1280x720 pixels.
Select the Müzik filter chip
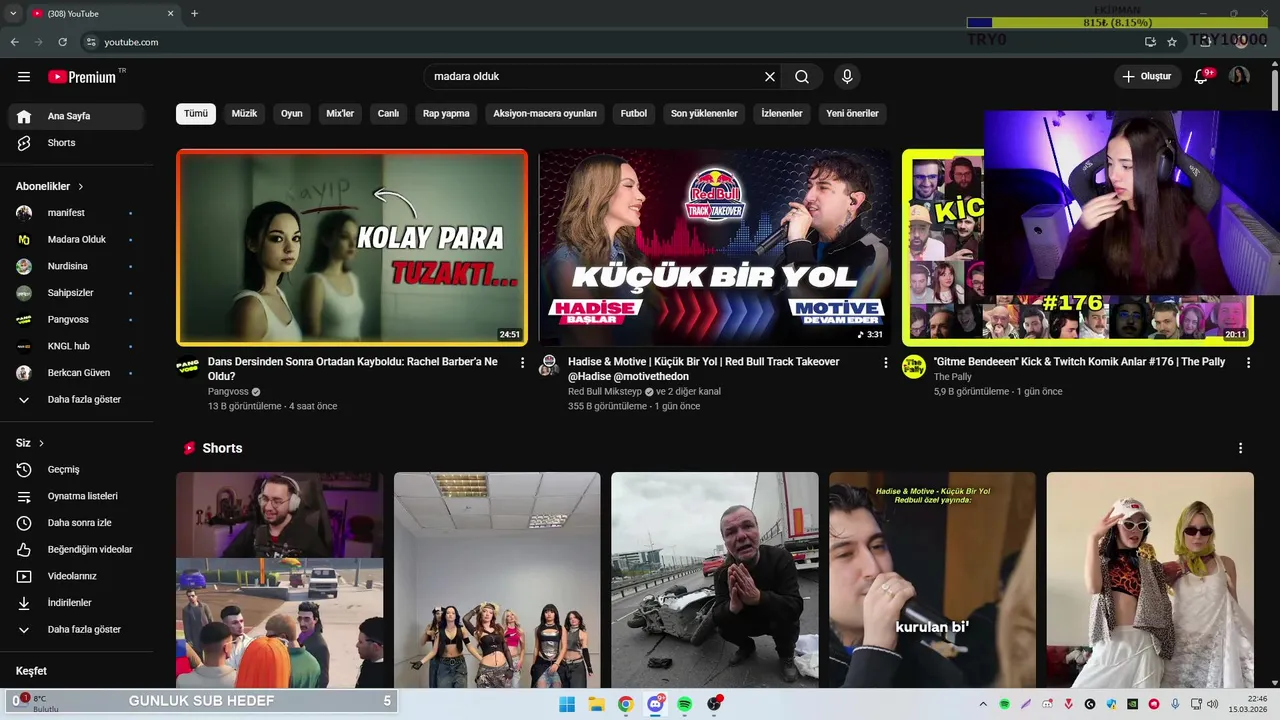(x=244, y=114)
